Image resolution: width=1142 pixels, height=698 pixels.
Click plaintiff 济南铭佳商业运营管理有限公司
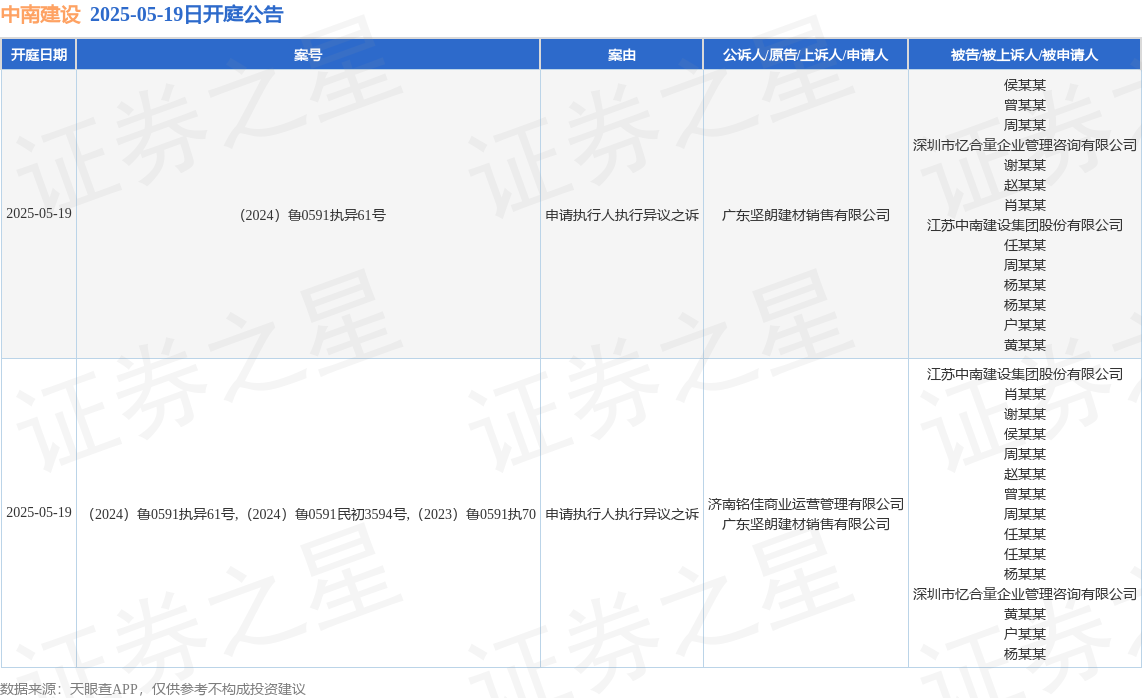pyautogui.click(x=806, y=504)
